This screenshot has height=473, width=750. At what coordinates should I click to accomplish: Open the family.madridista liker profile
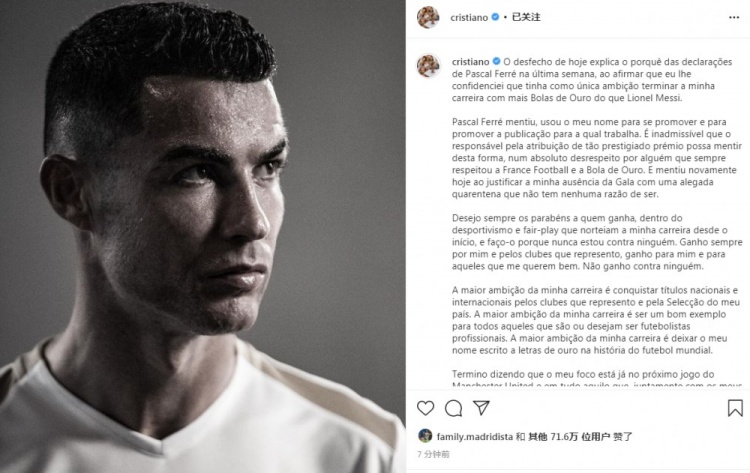tap(474, 437)
